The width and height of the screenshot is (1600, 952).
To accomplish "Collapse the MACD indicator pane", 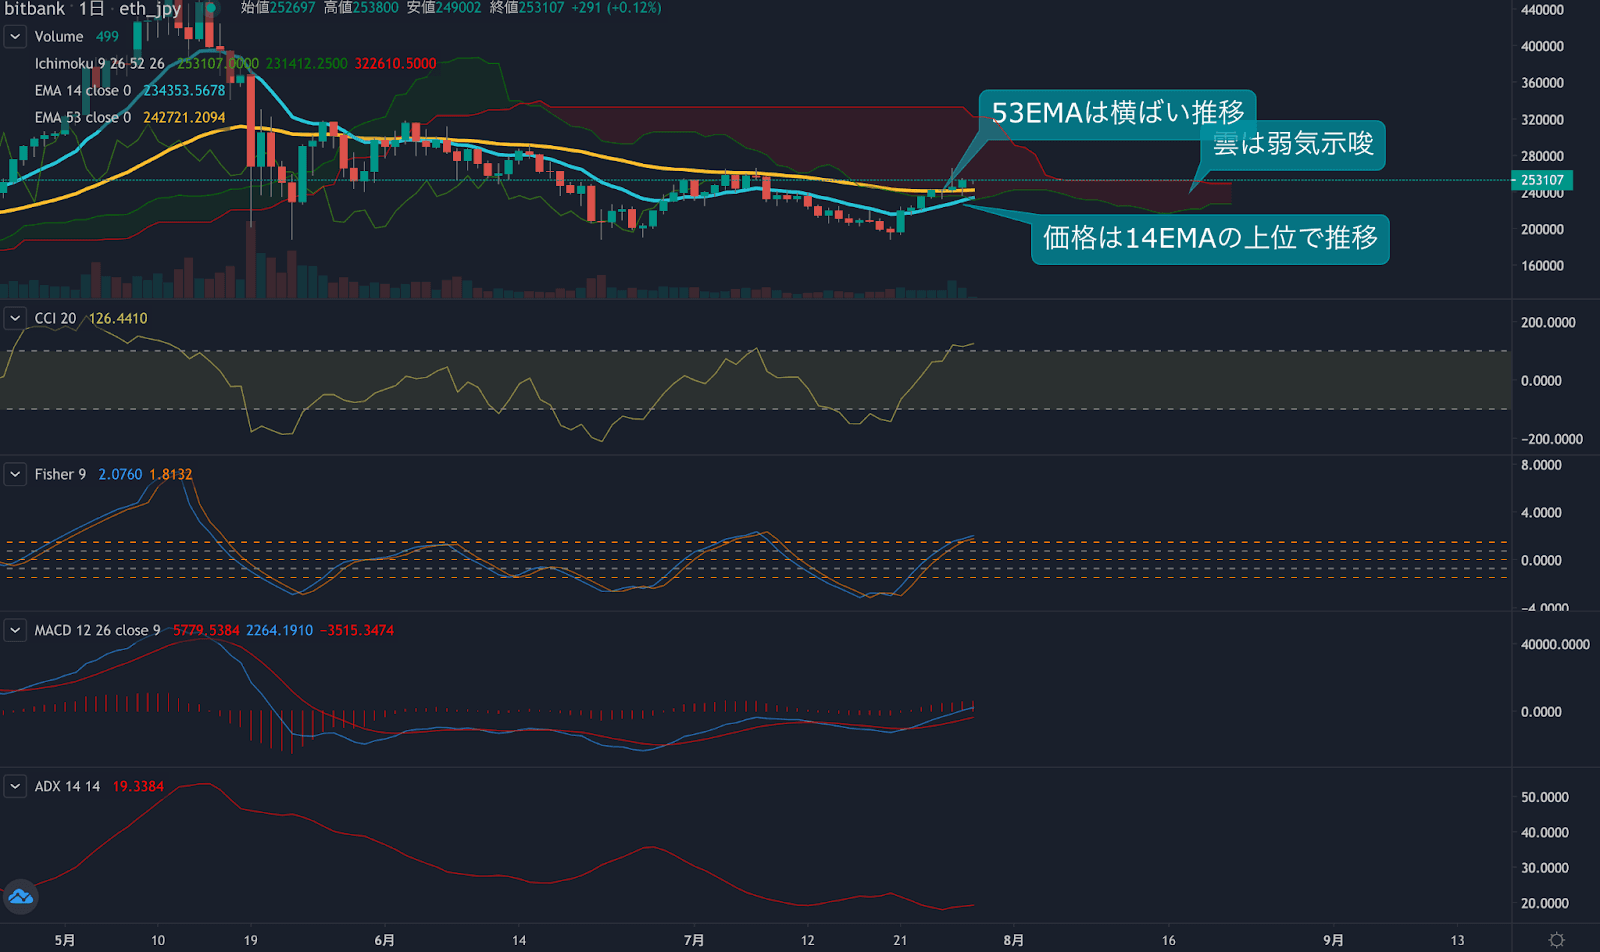I will [14, 629].
